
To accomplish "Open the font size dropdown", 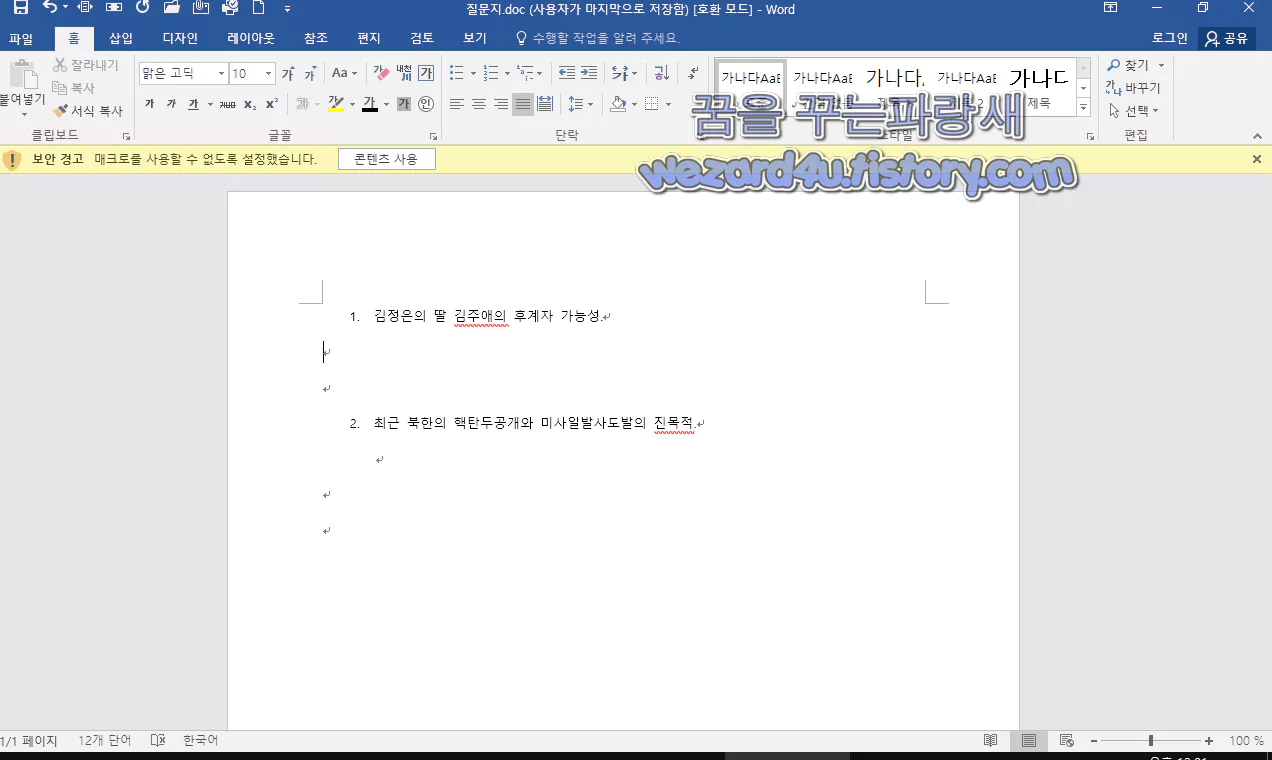I will [266, 73].
